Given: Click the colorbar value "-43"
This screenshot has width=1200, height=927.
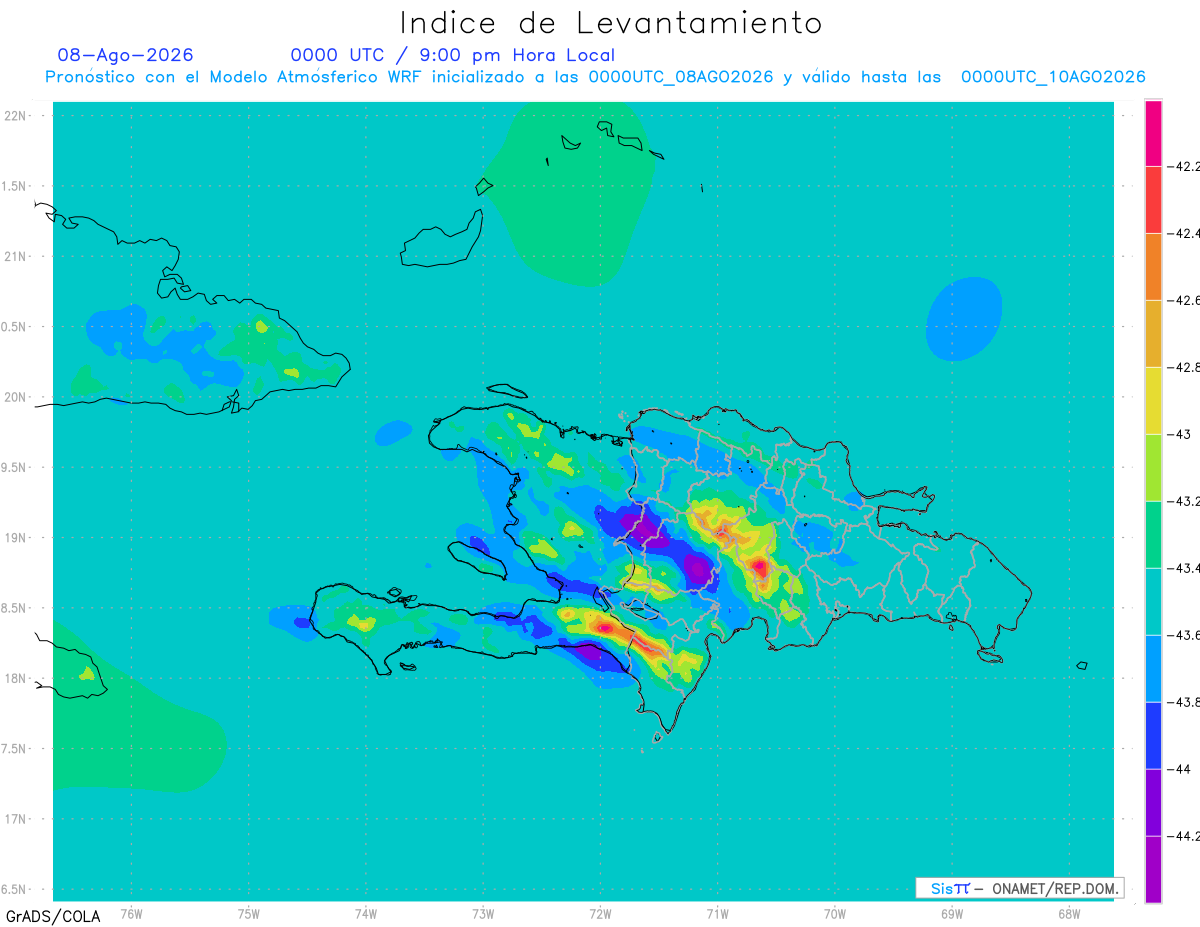Looking at the screenshot, I should [1180, 434].
